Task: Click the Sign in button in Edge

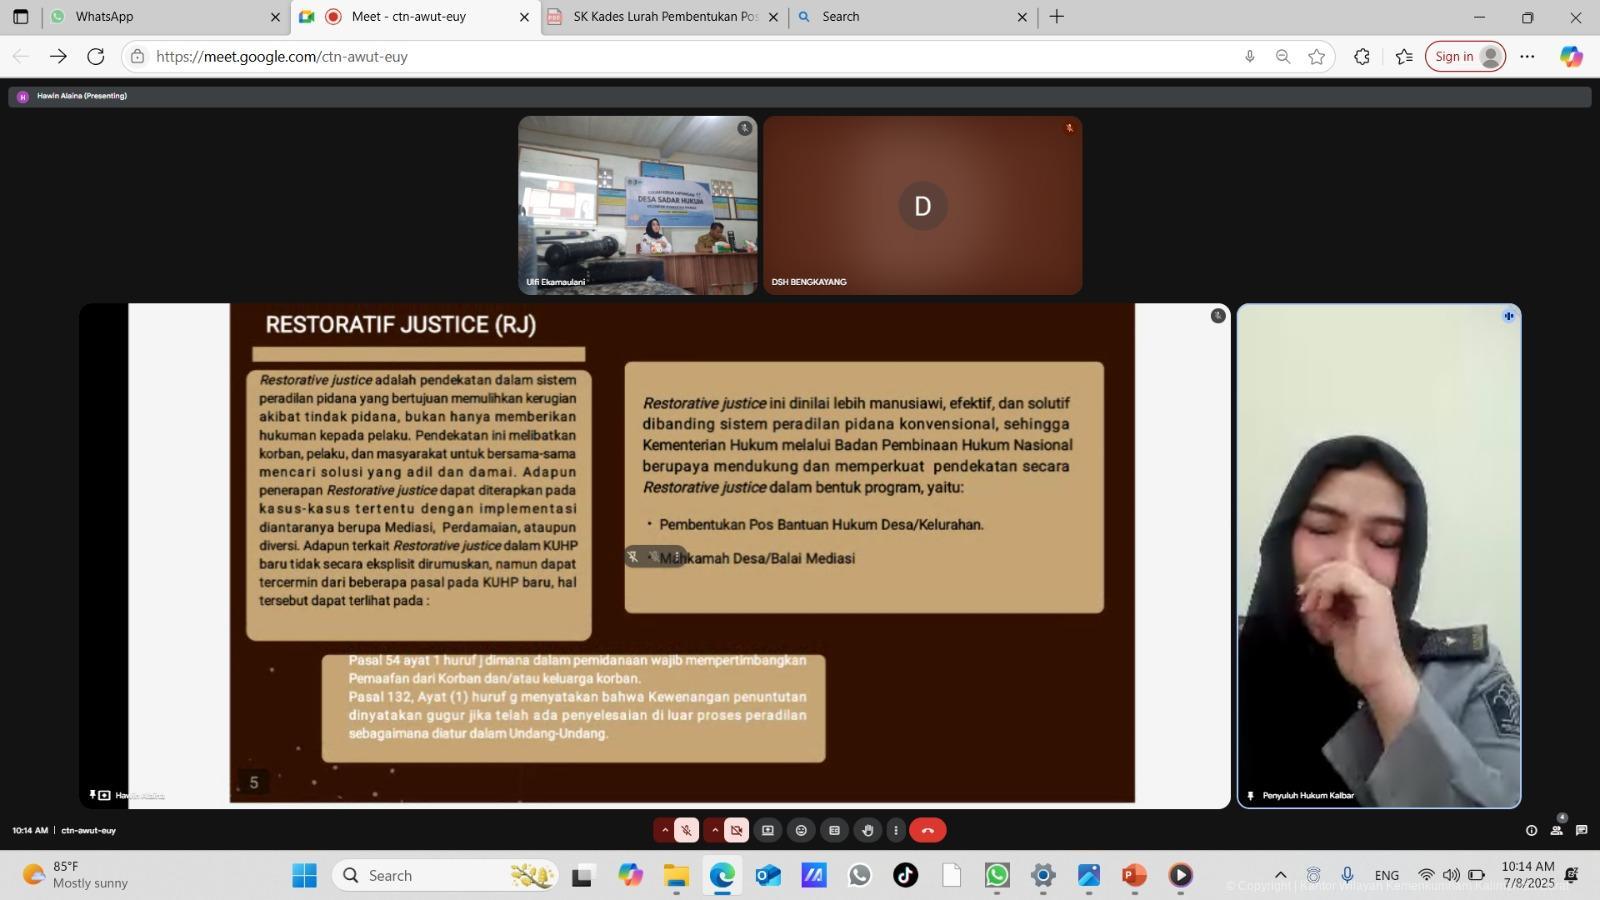Action: [x=1464, y=57]
